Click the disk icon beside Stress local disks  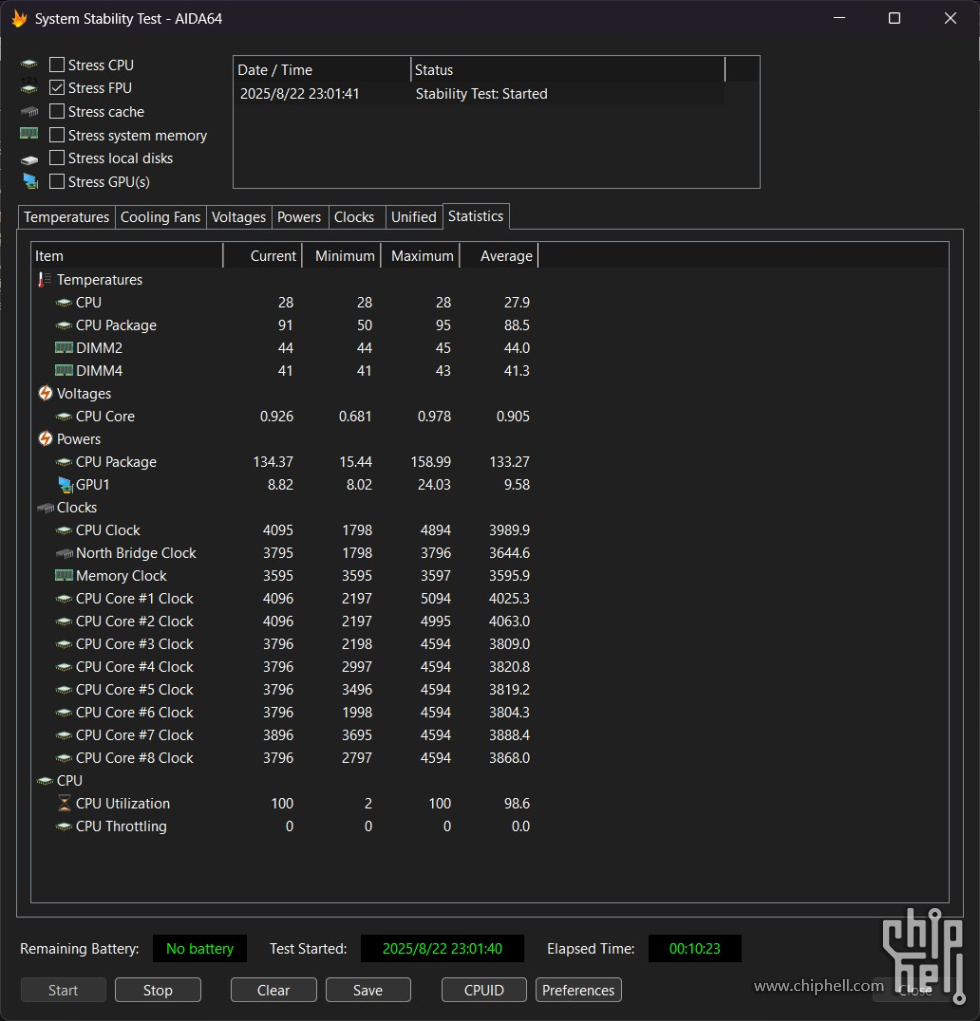29,159
